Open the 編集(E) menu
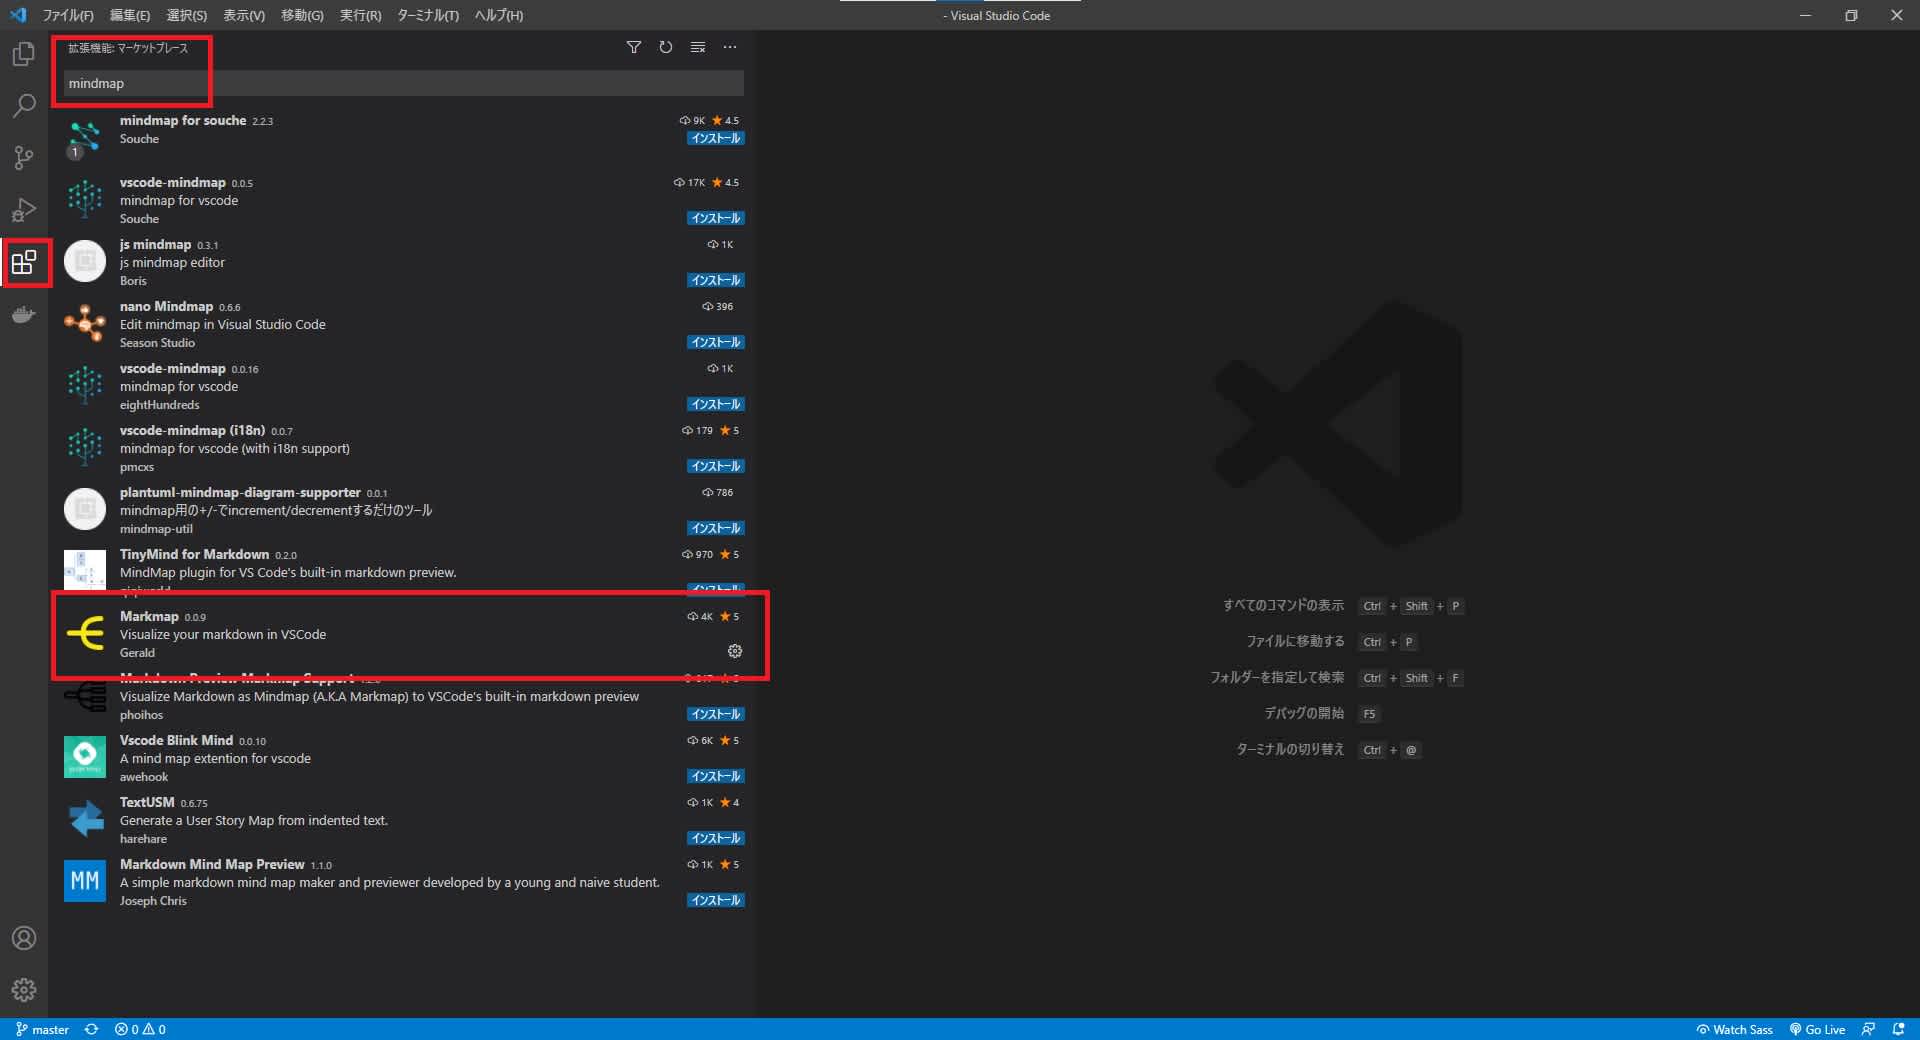1920x1040 pixels. tap(130, 15)
